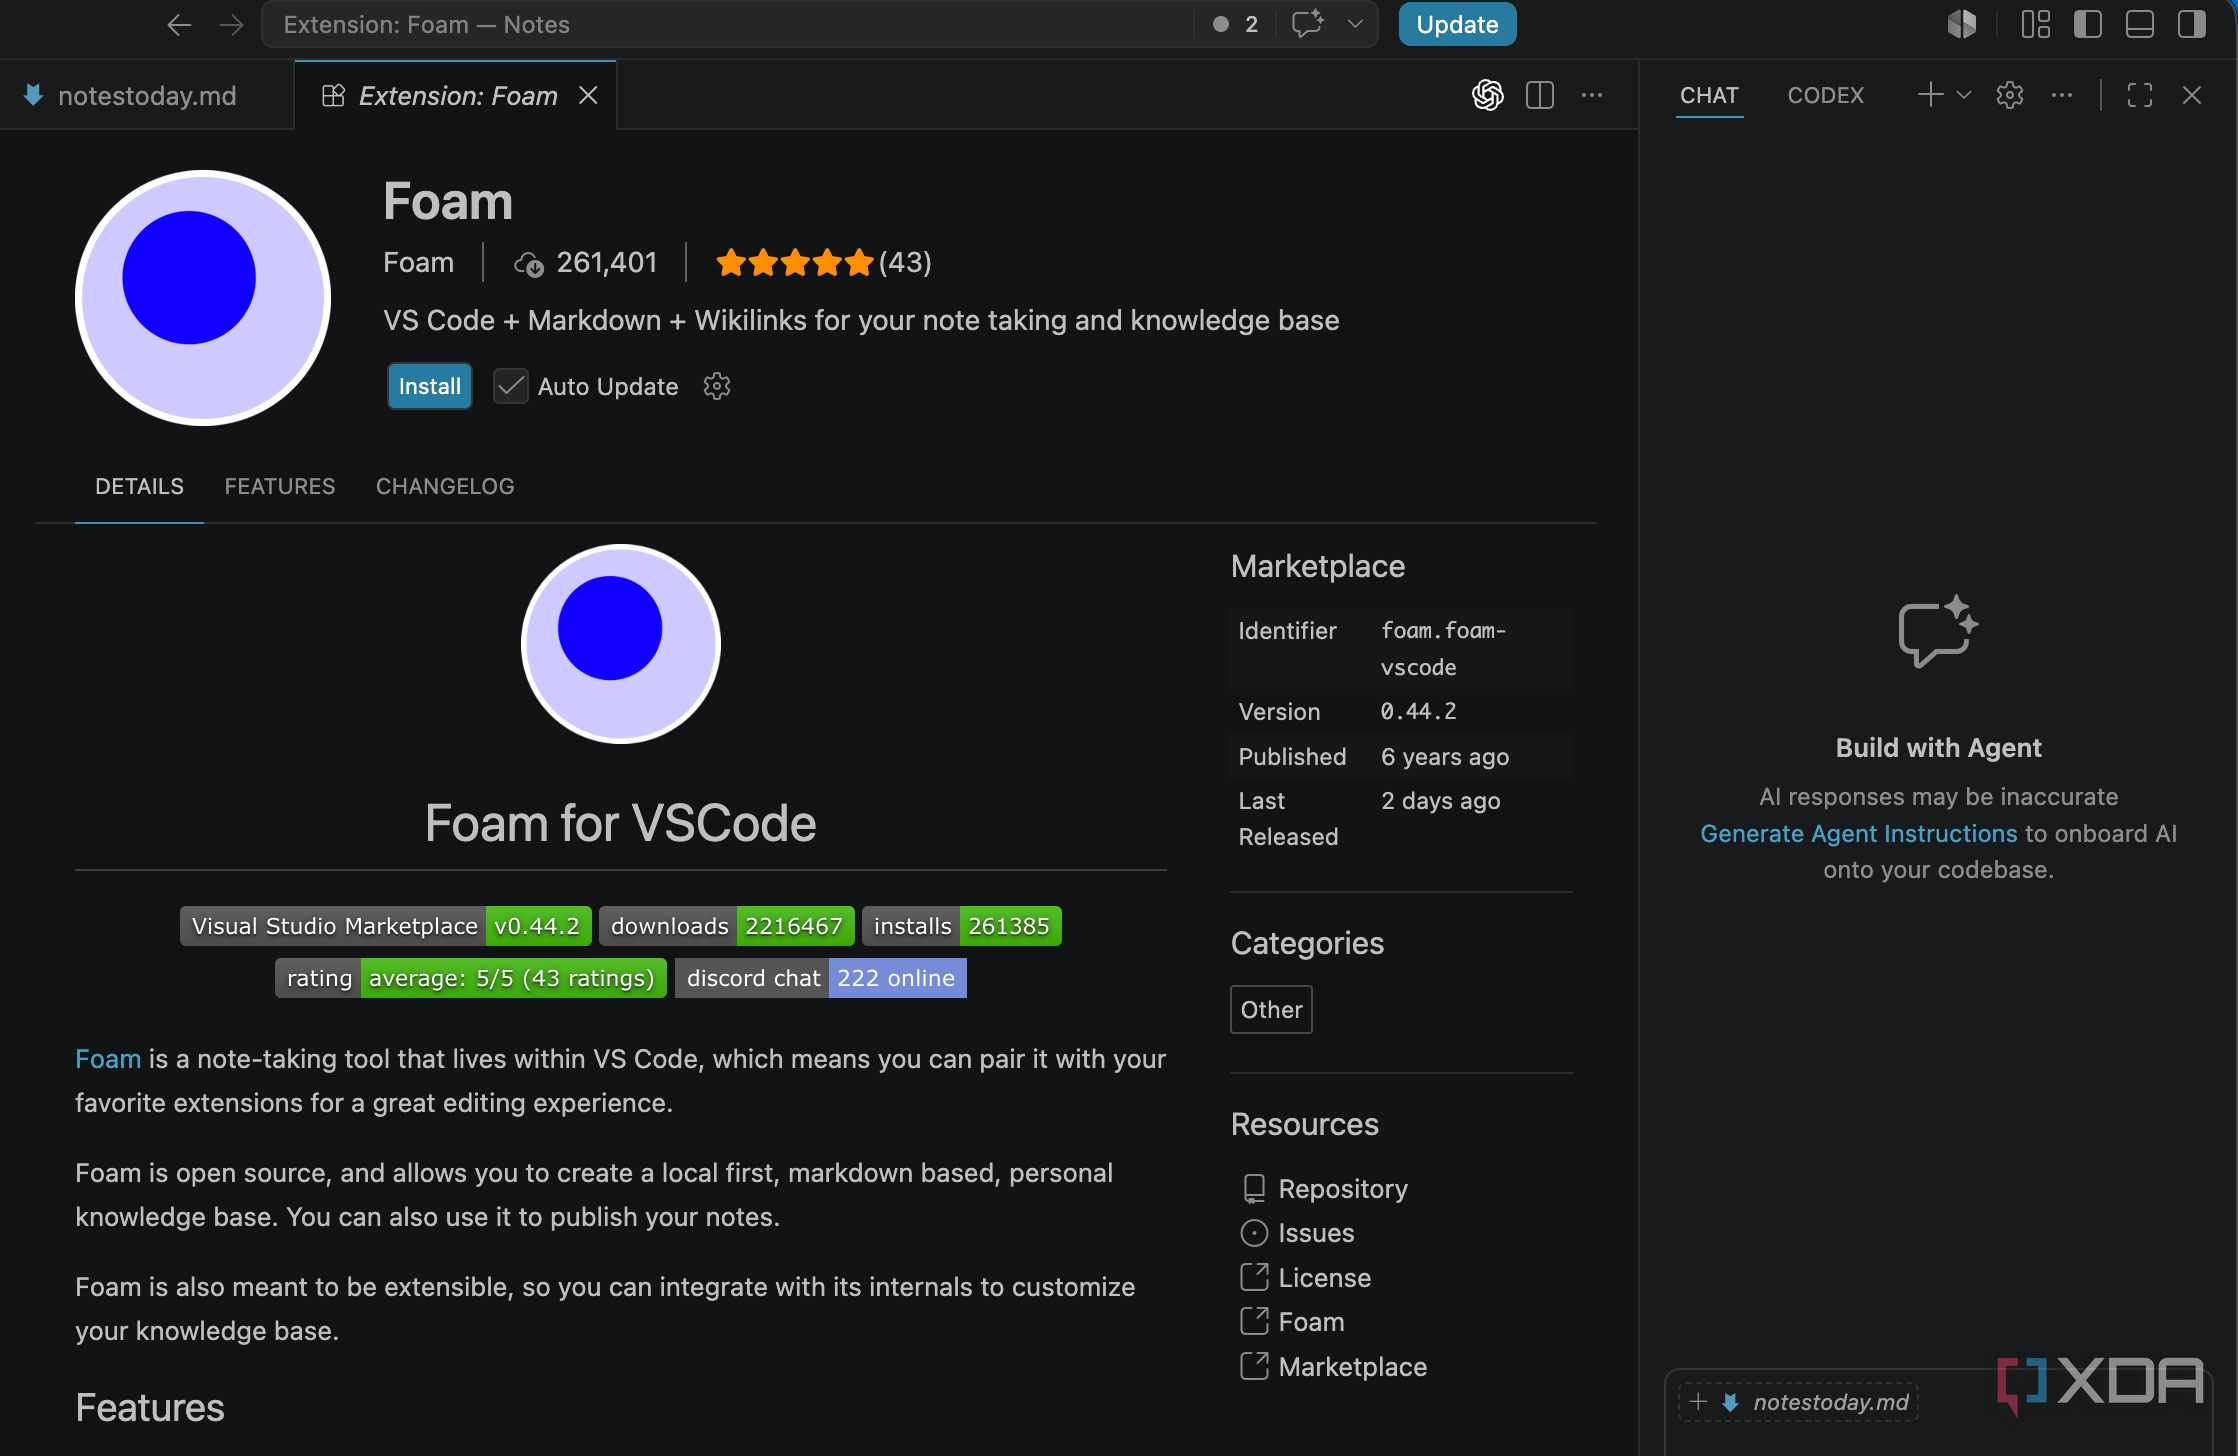Open the ChatGPT Codex icon in editor toolbar
2238x1456 pixels.
1487,95
